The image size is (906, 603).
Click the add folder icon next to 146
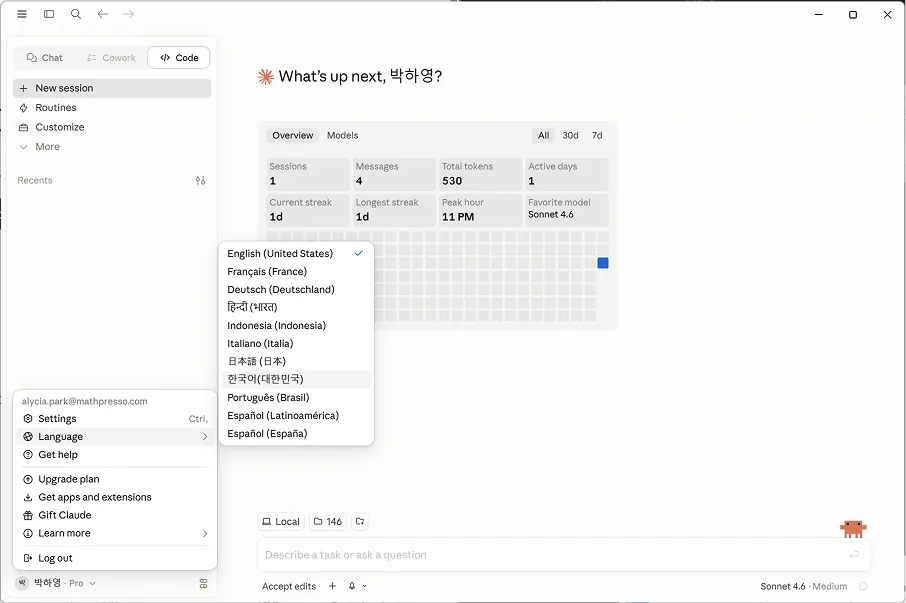(x=360, y=522)
